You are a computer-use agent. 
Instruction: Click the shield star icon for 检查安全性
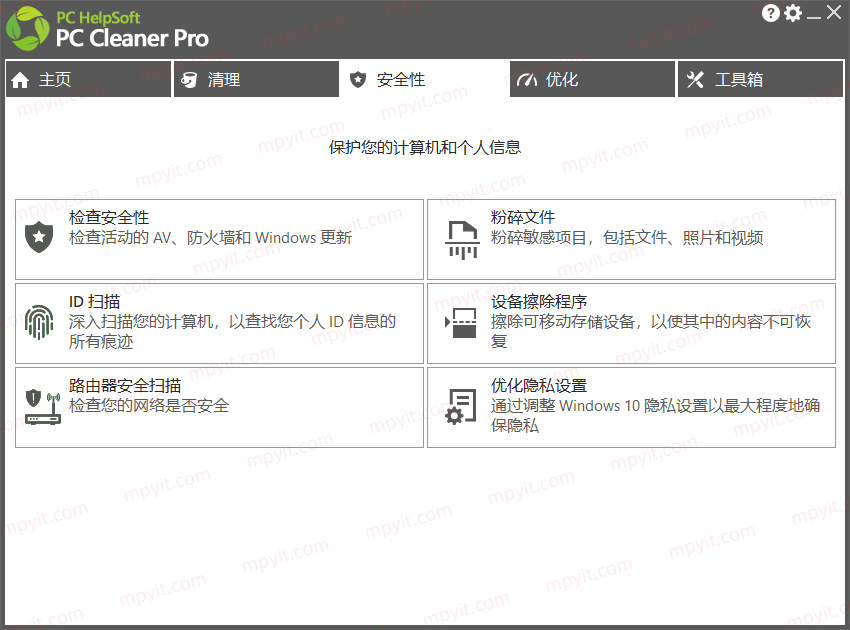click(39, 237)
